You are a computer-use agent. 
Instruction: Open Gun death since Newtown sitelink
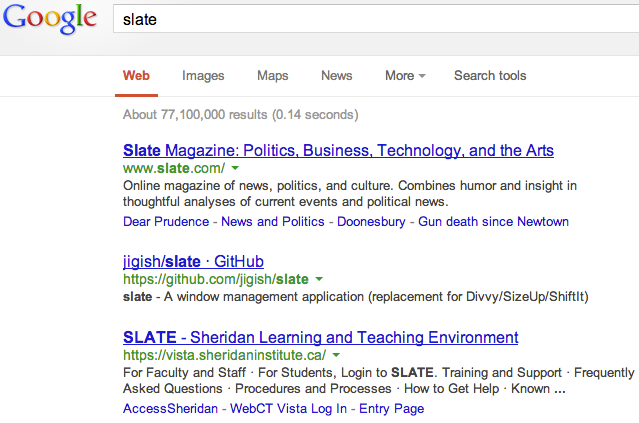point(493,222)
